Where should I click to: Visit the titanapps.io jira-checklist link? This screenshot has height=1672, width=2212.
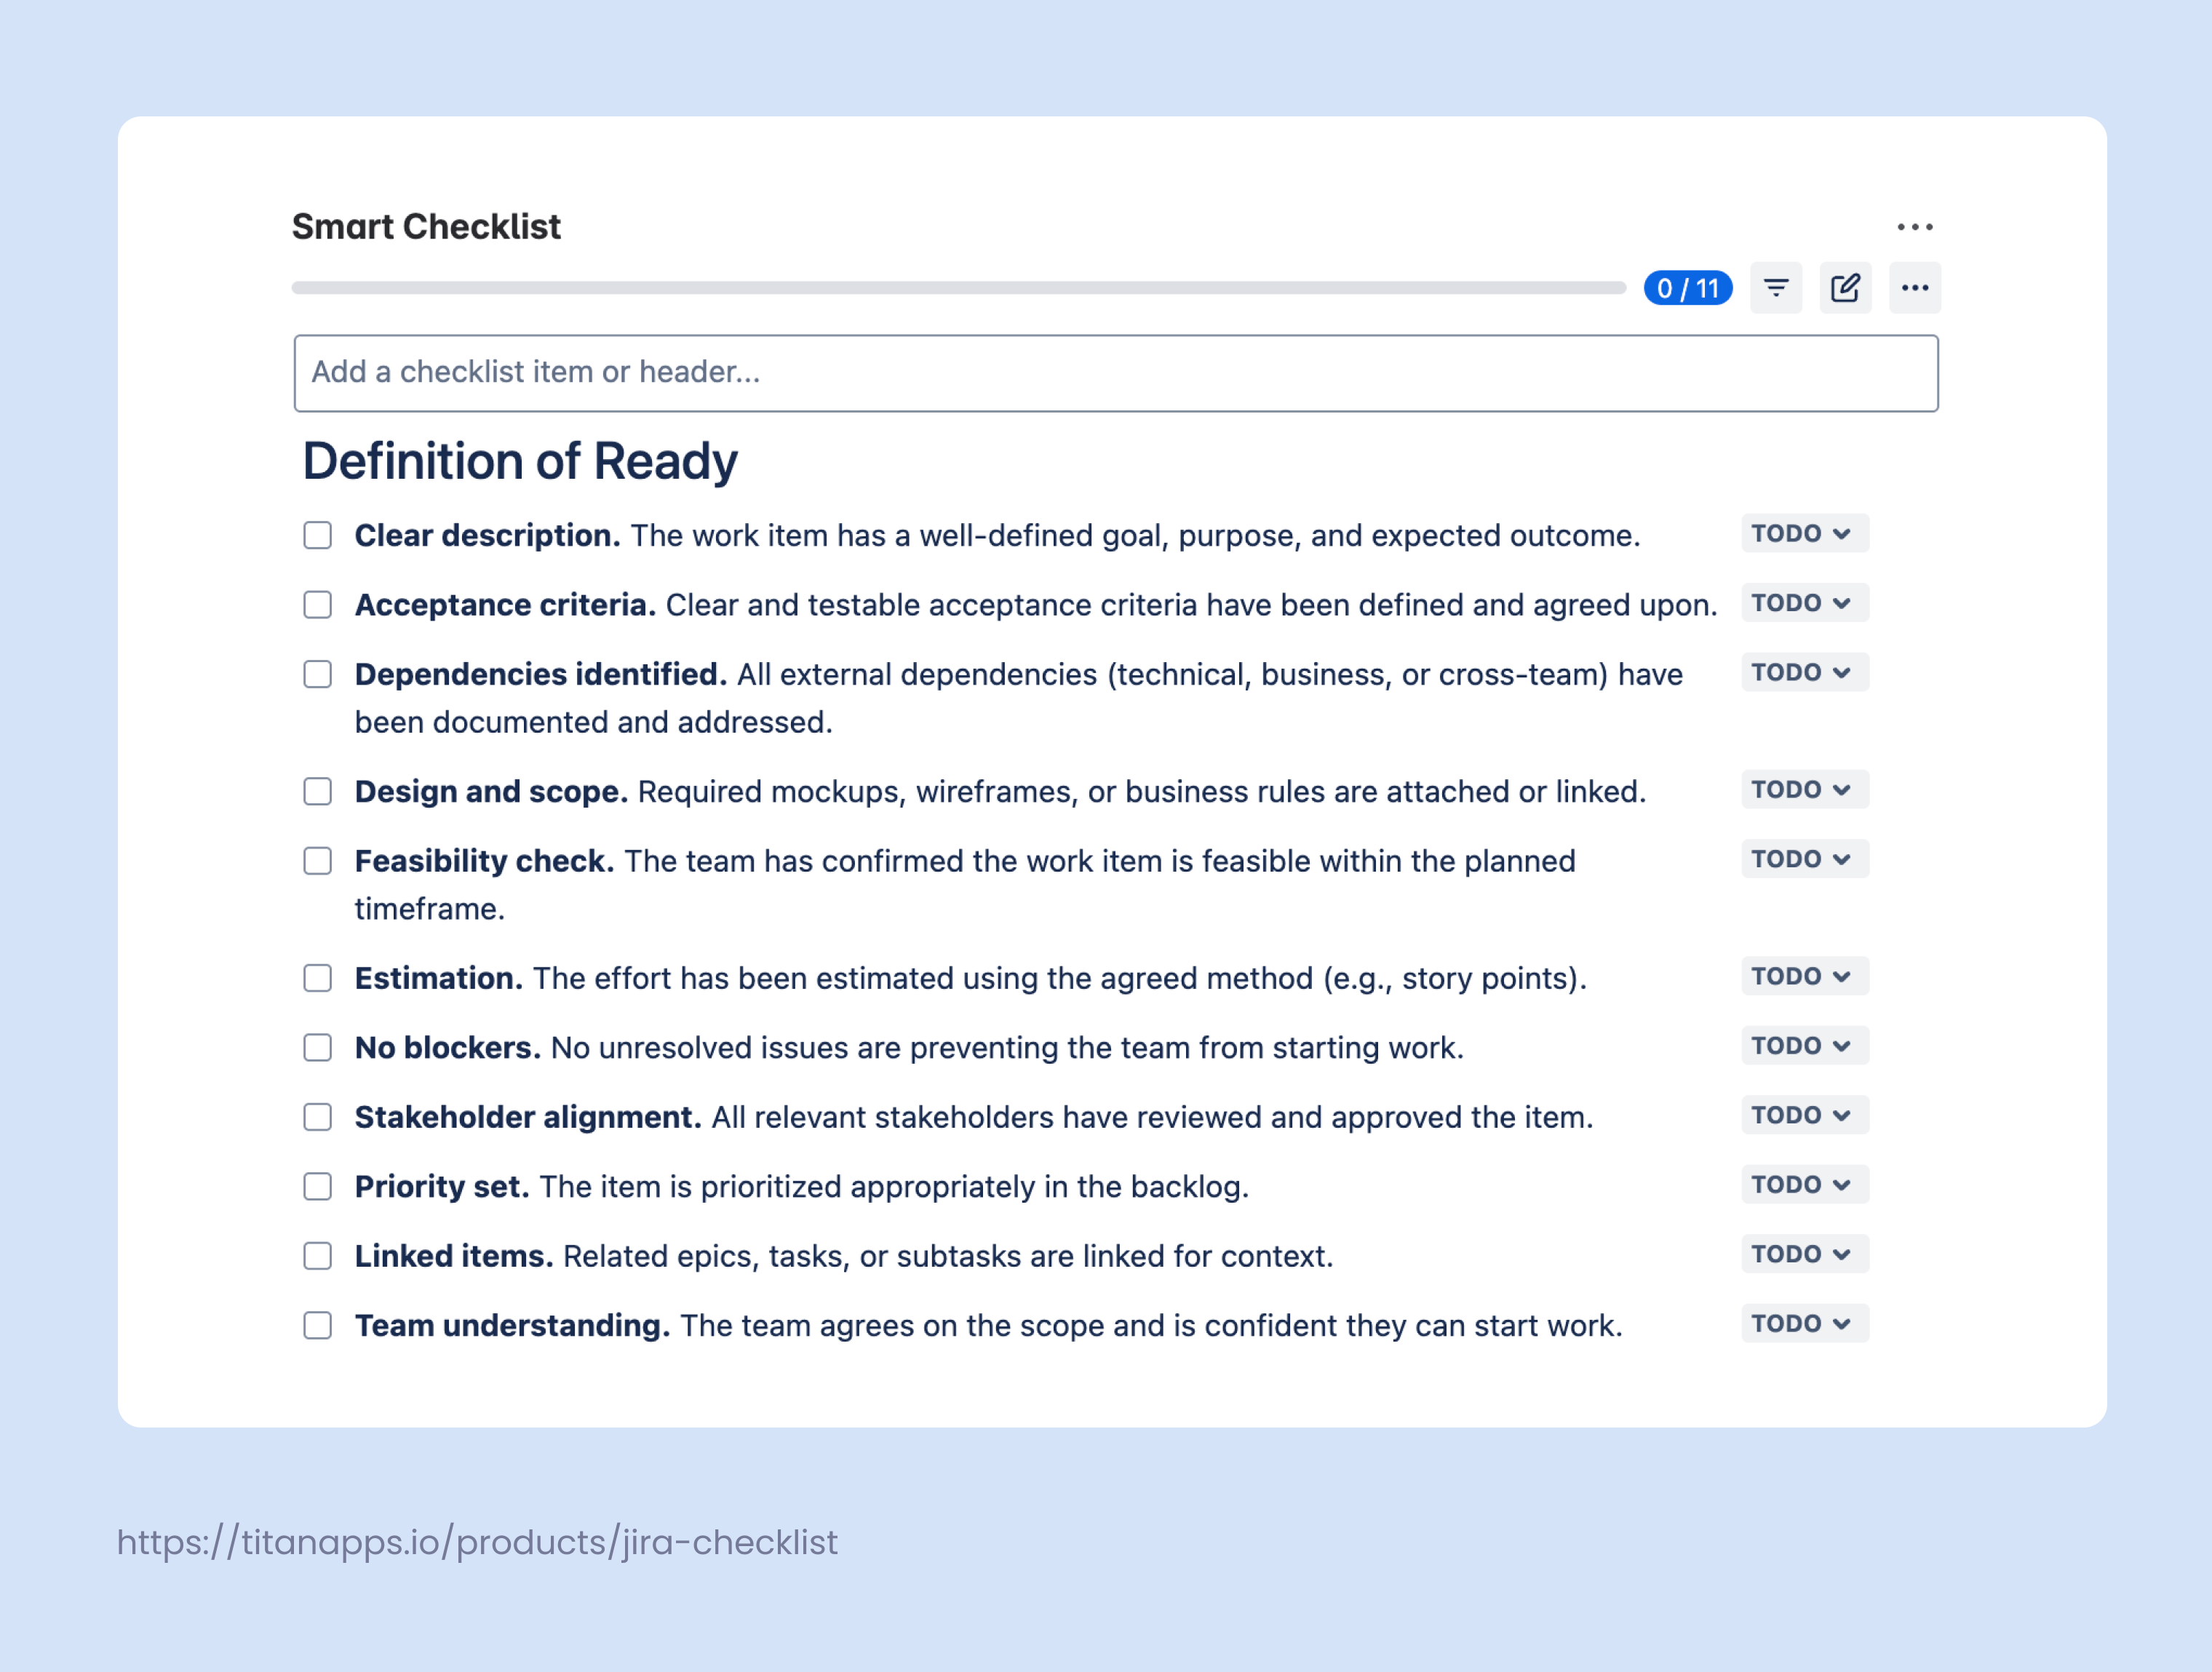point(476,1543)
